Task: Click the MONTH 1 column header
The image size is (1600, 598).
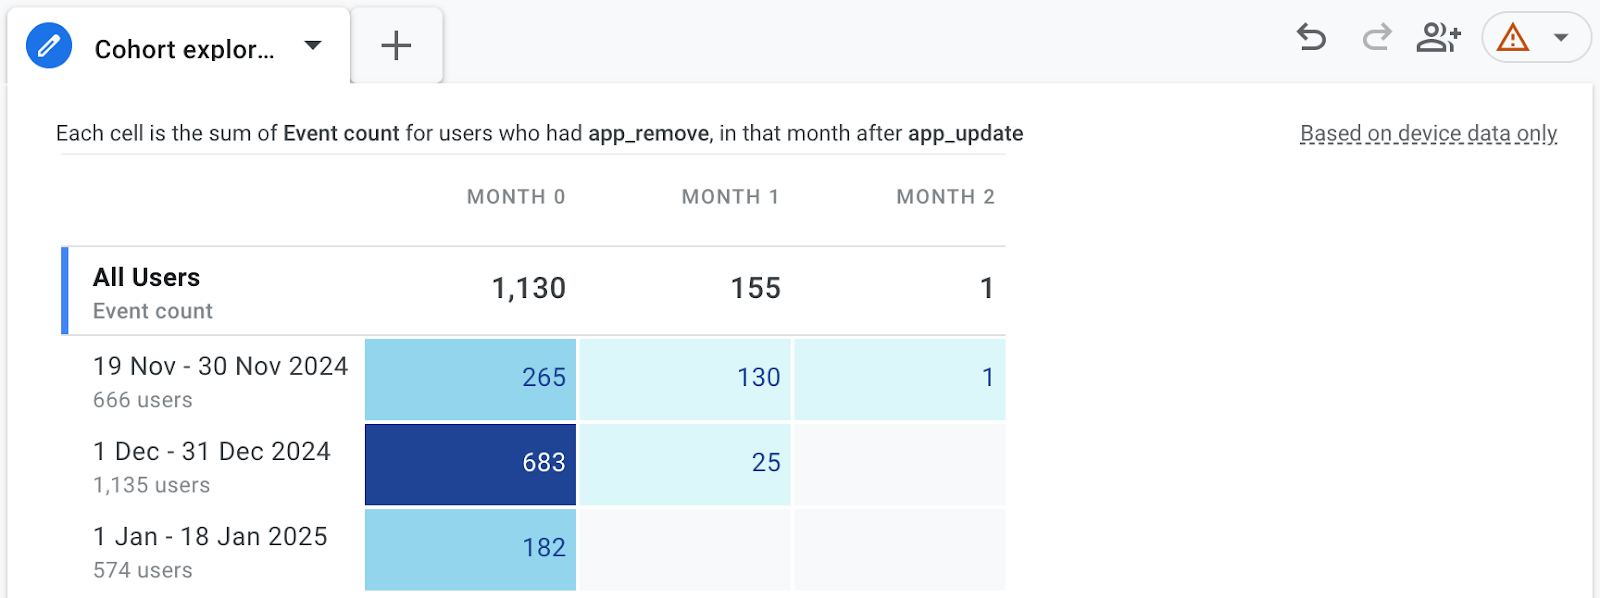Action: (730, 197)
